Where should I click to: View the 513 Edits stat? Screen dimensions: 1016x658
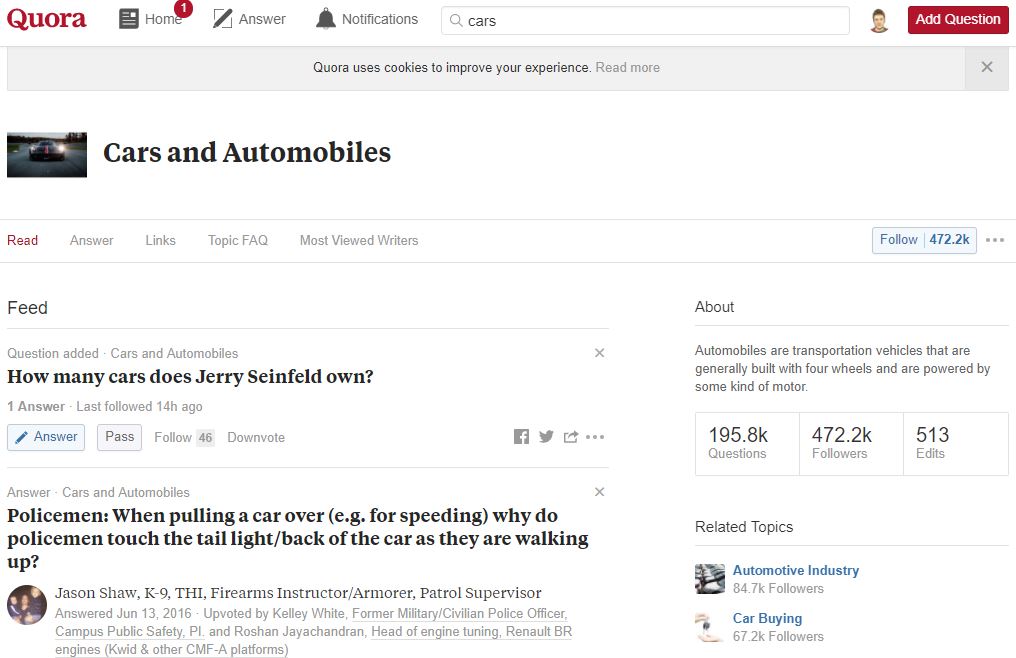956,443
